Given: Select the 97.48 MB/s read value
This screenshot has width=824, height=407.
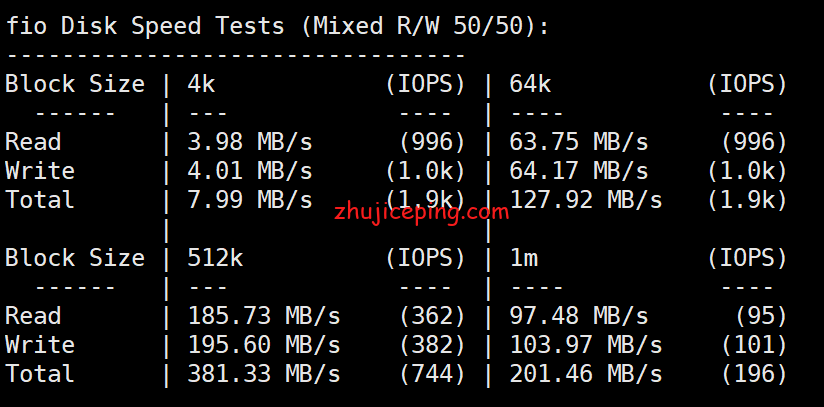Looking at the screenshot, I should (x=578, y=316).
